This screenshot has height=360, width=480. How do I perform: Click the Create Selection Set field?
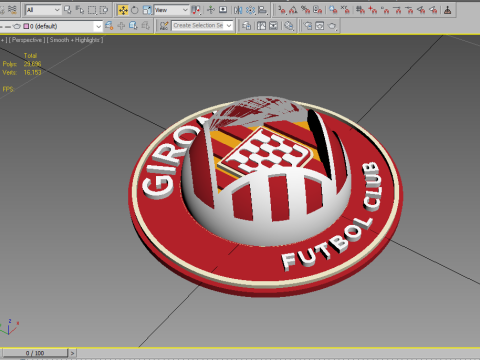pyautogui.click(x=198, y=26)
